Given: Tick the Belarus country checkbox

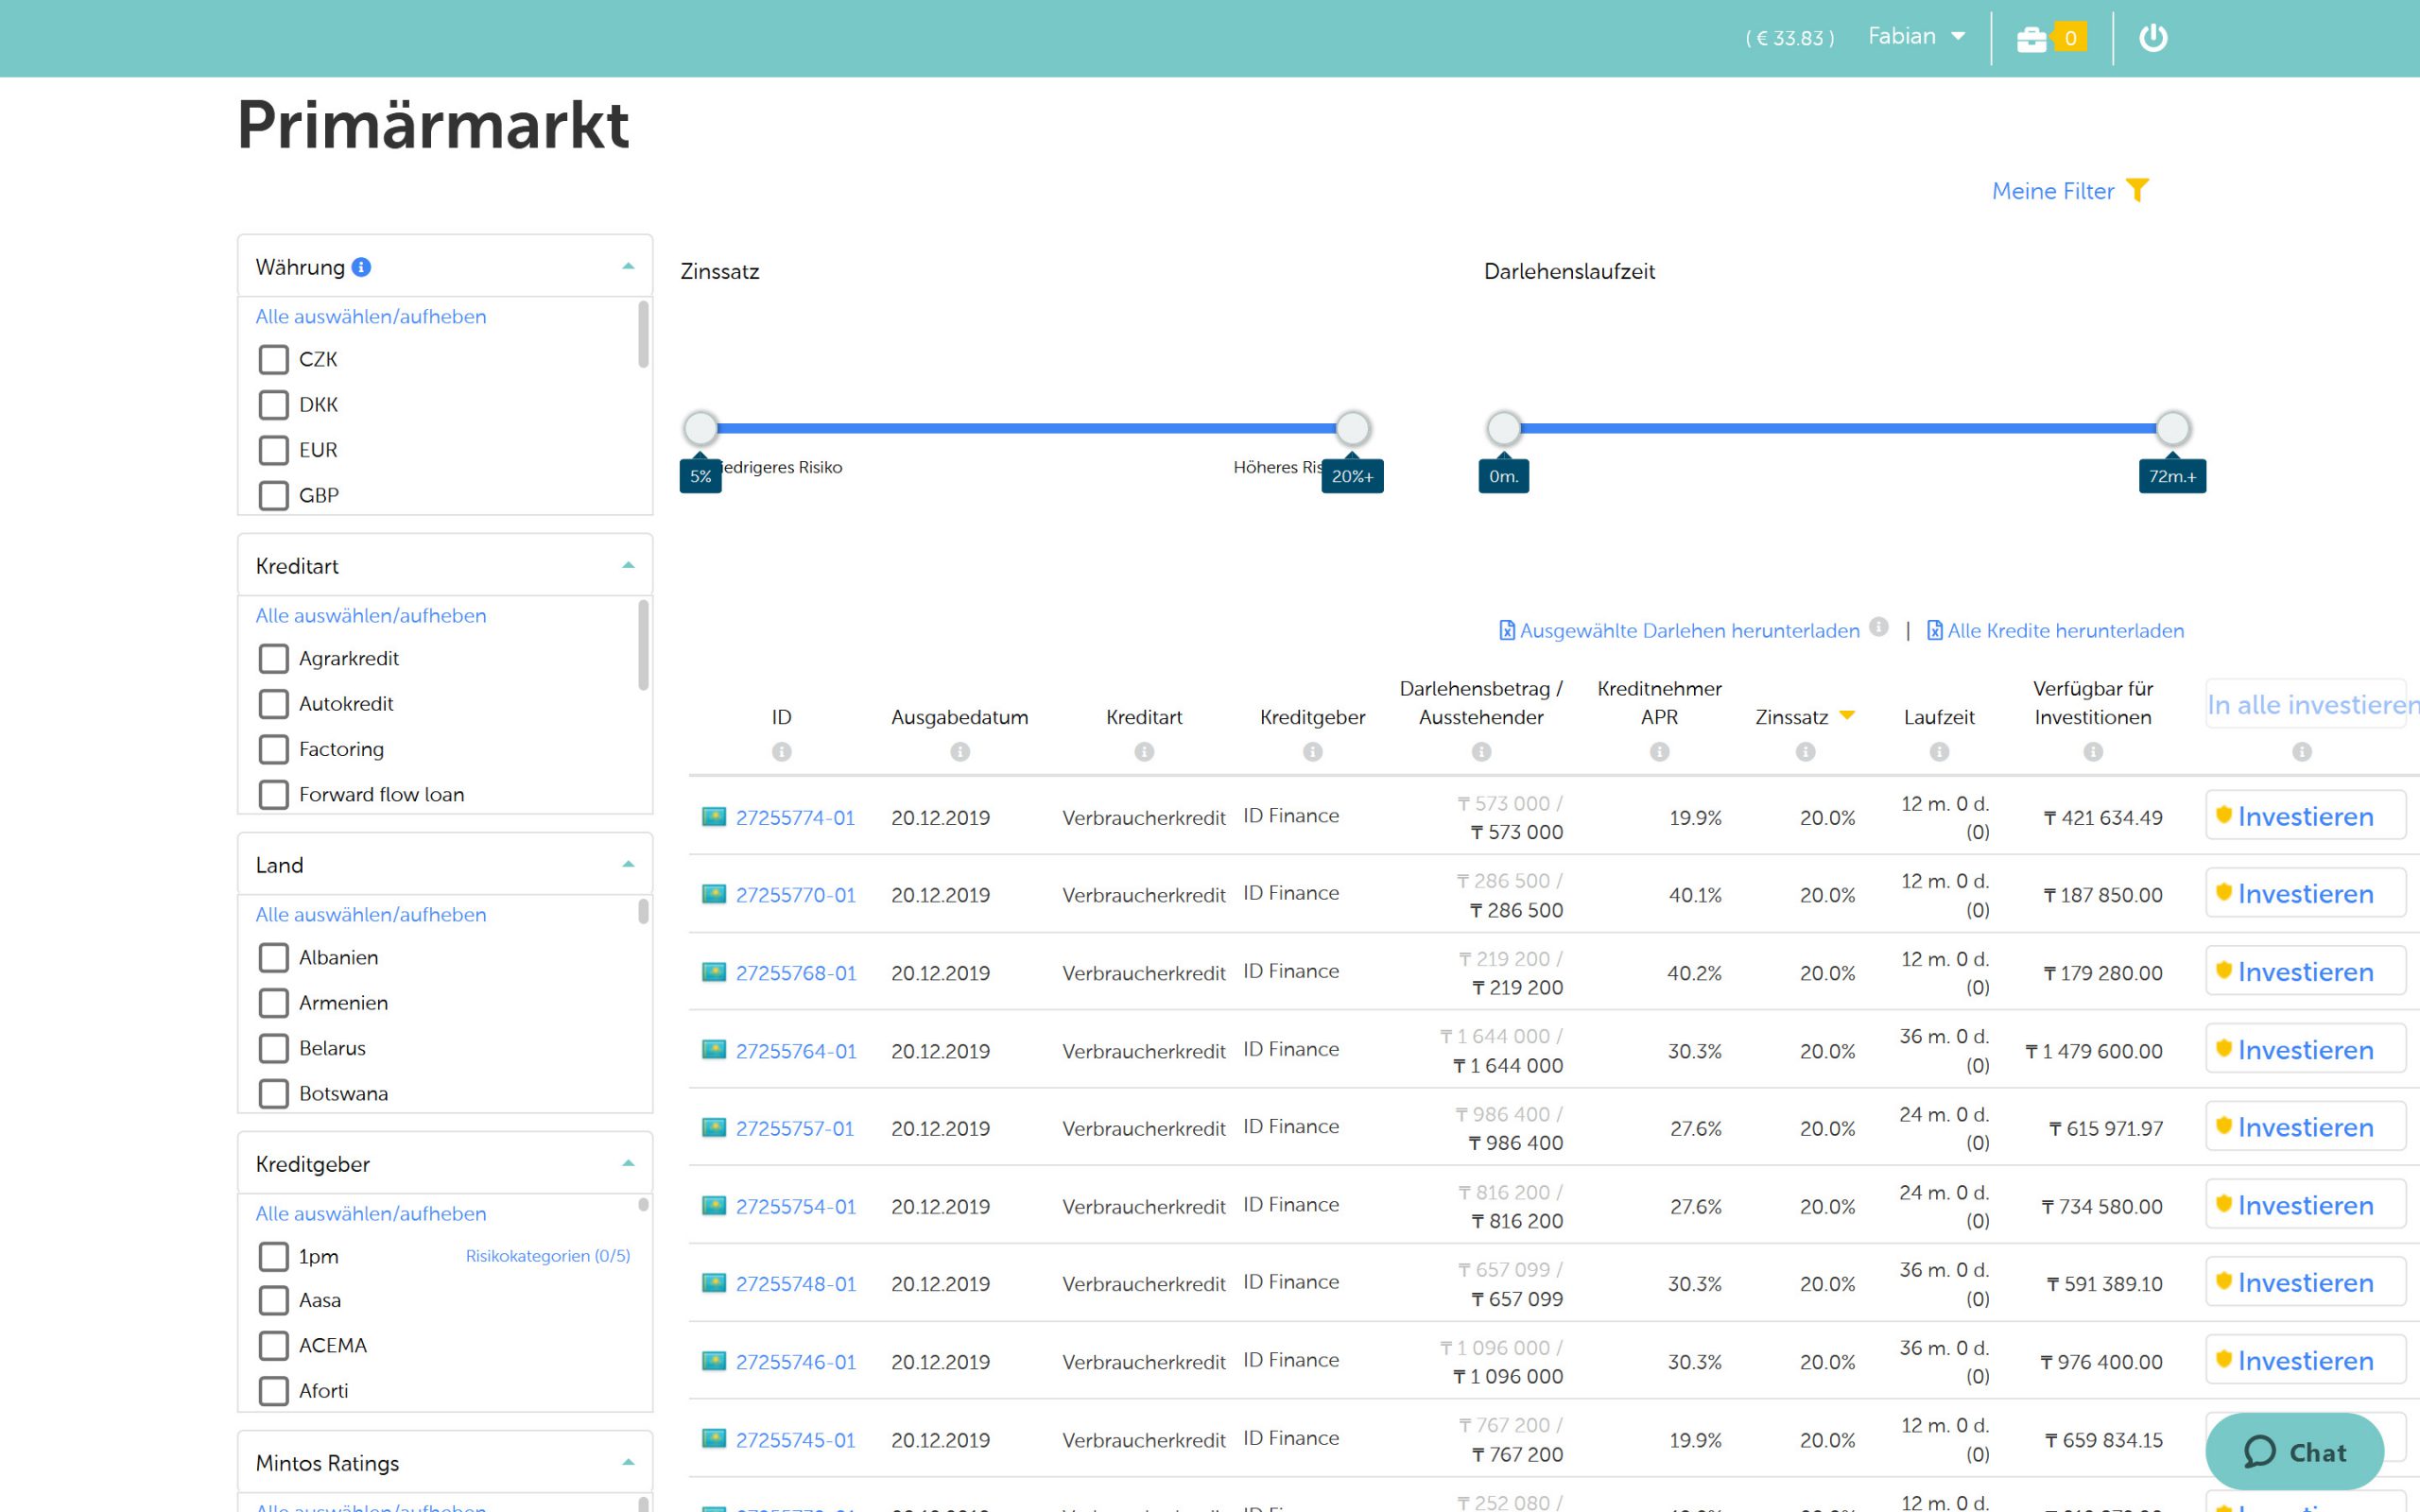Looking at the screenshot, I should coord(274,1048).
